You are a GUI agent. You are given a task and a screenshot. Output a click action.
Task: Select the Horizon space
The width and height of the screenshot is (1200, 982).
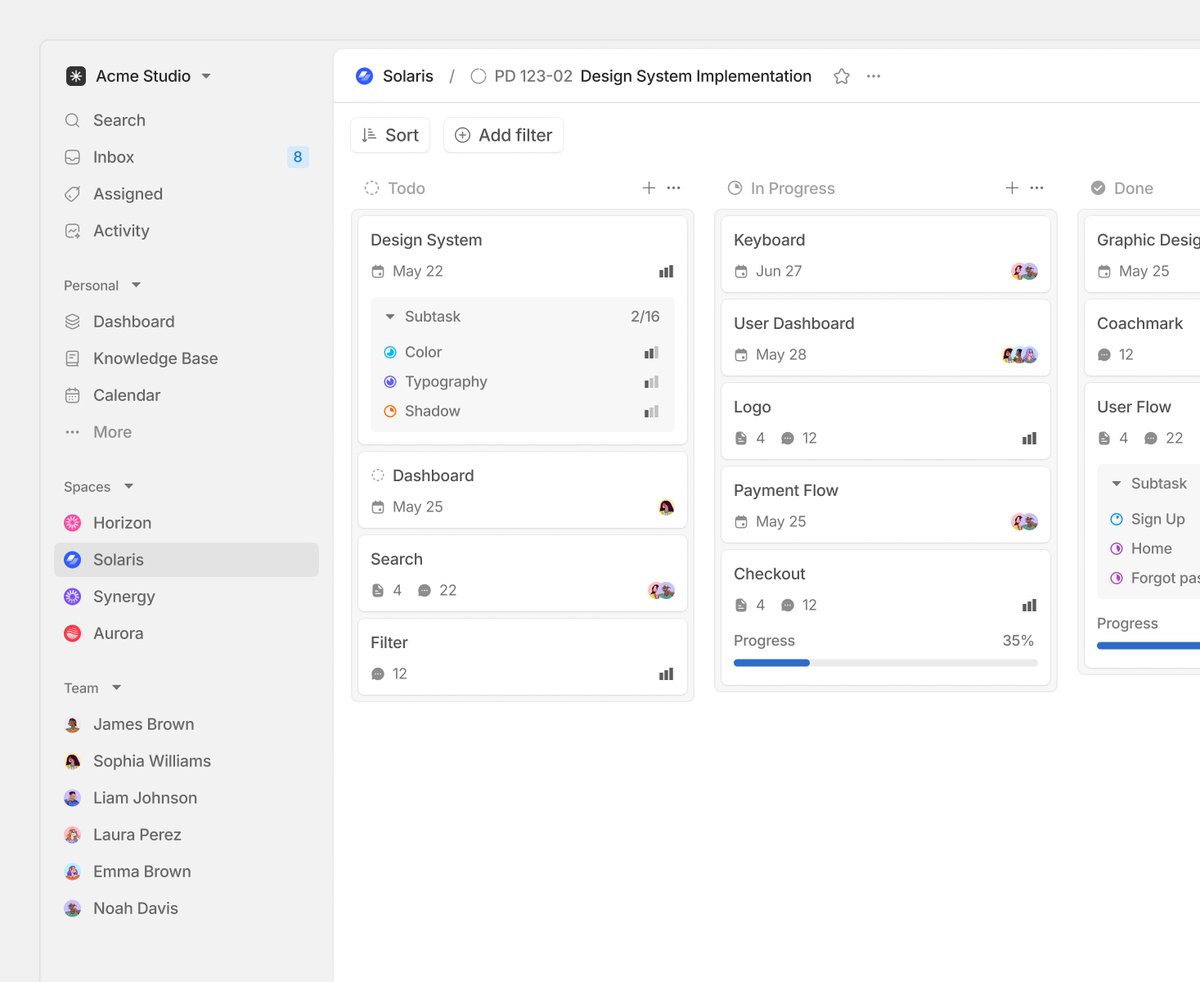186,523
